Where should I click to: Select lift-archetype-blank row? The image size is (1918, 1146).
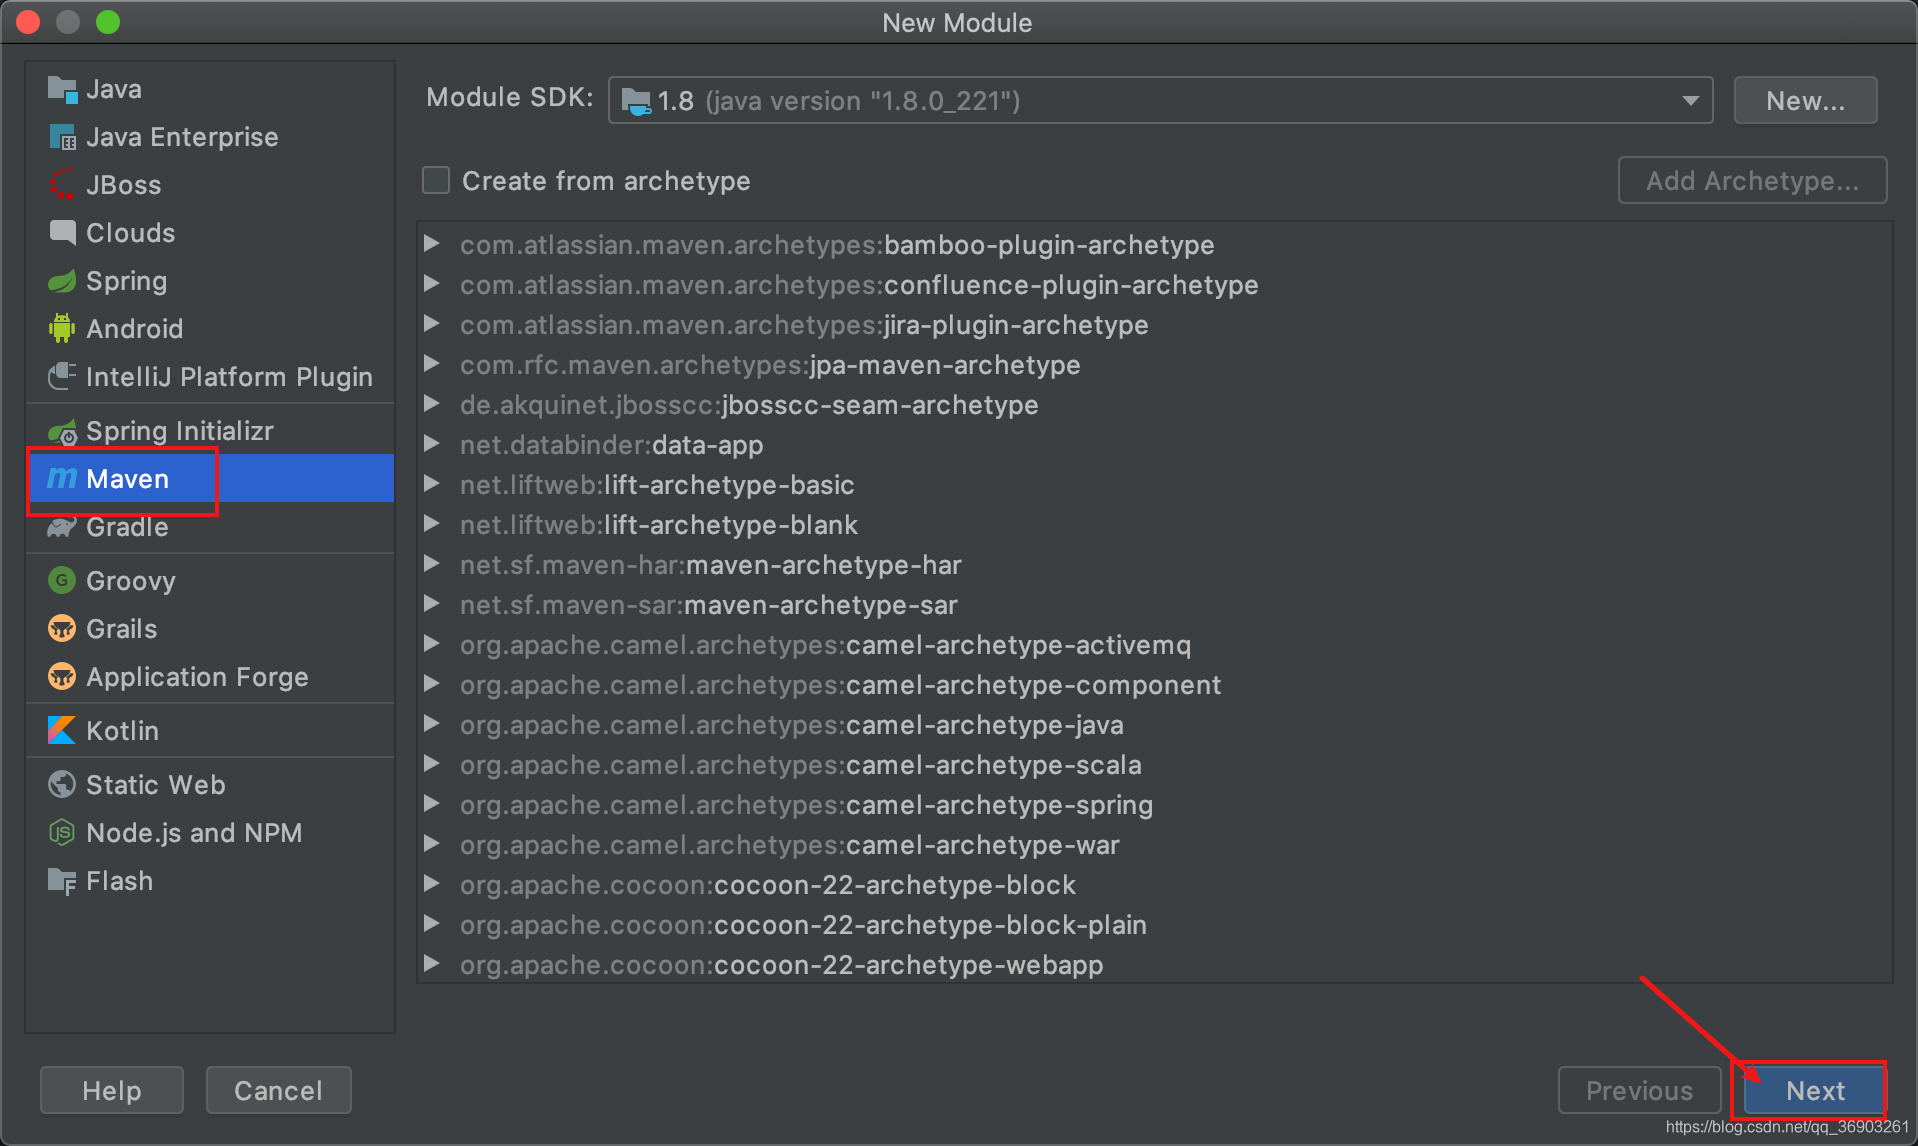(1154, 525)
